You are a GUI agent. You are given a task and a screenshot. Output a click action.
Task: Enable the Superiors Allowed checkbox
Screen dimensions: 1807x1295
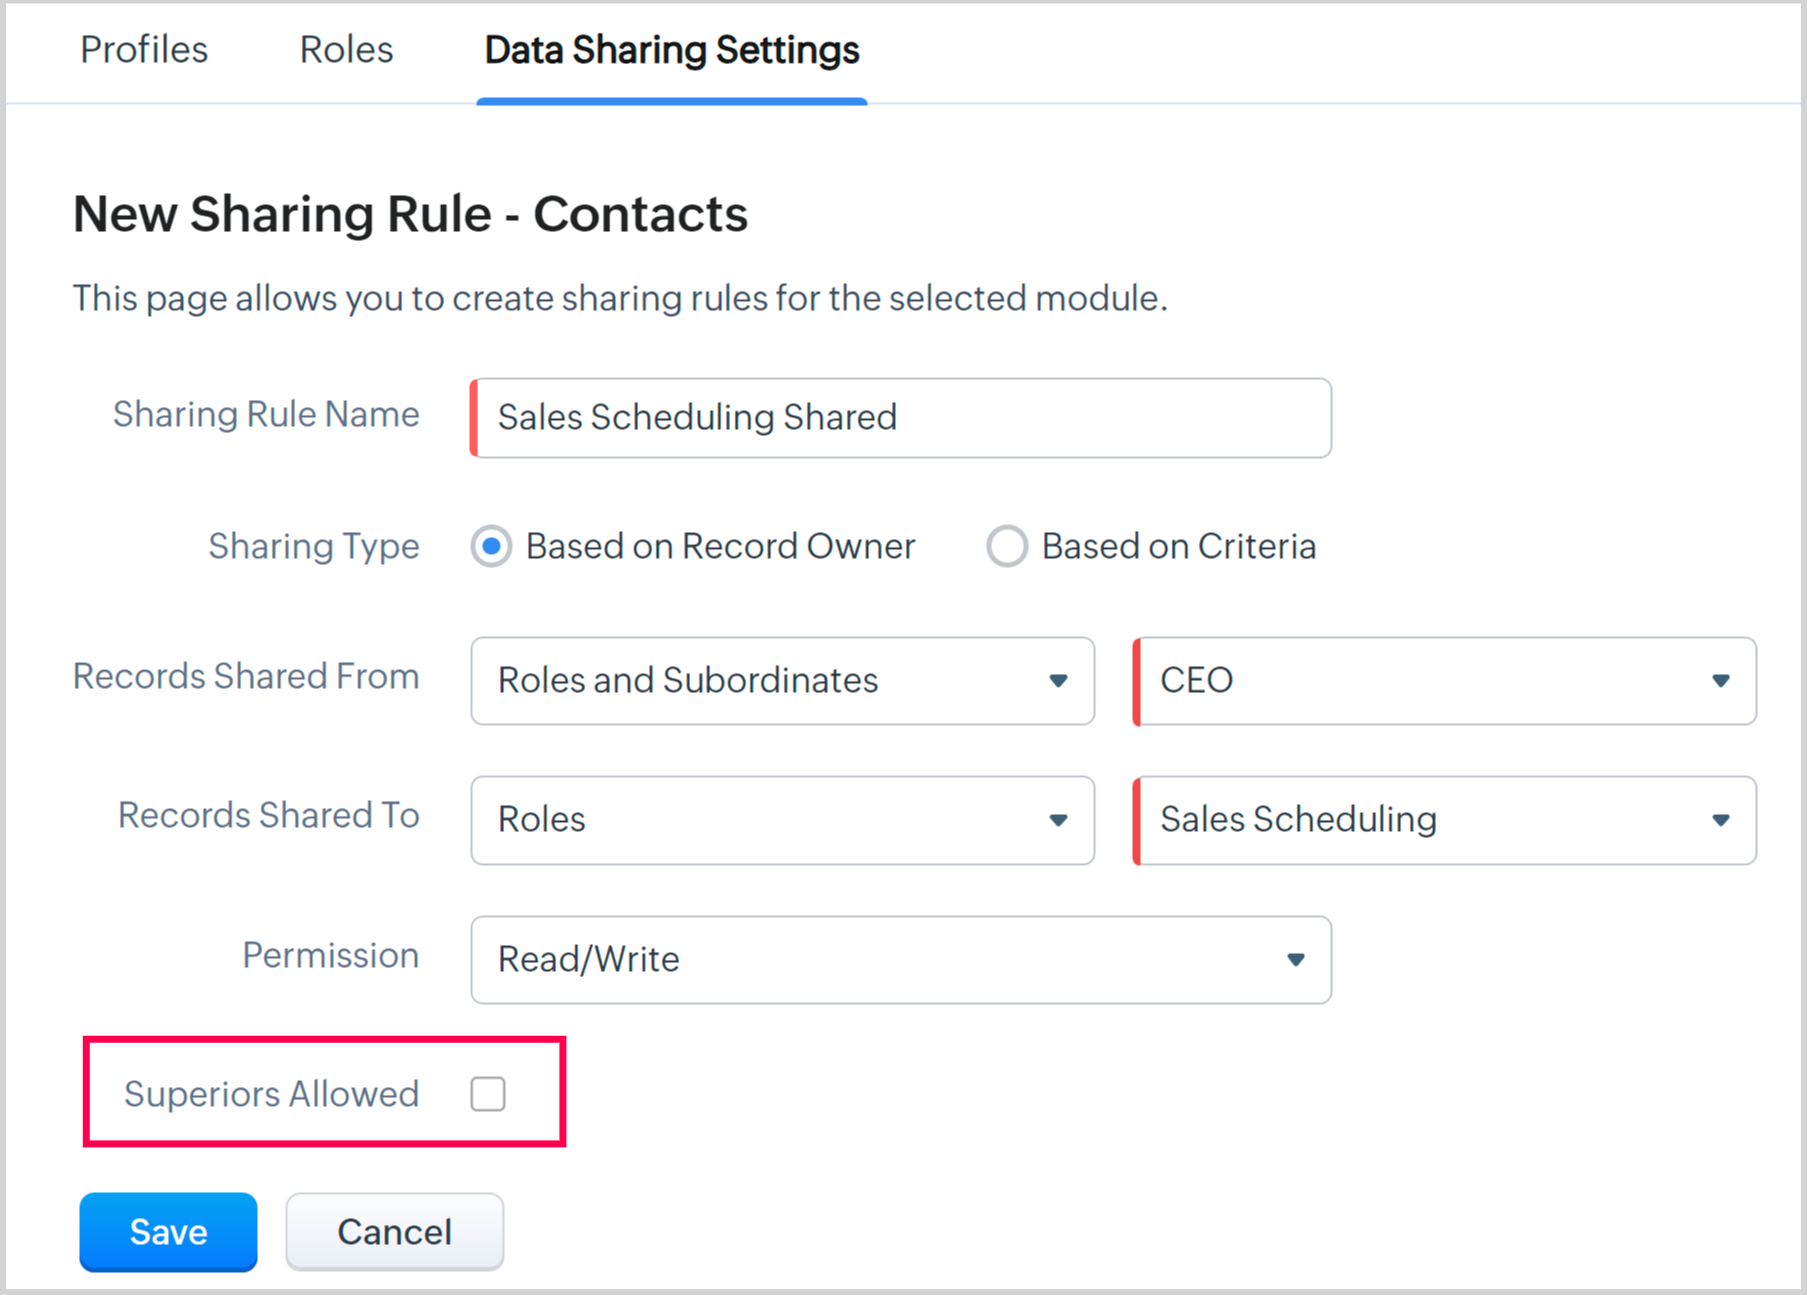coord(488,1094)
